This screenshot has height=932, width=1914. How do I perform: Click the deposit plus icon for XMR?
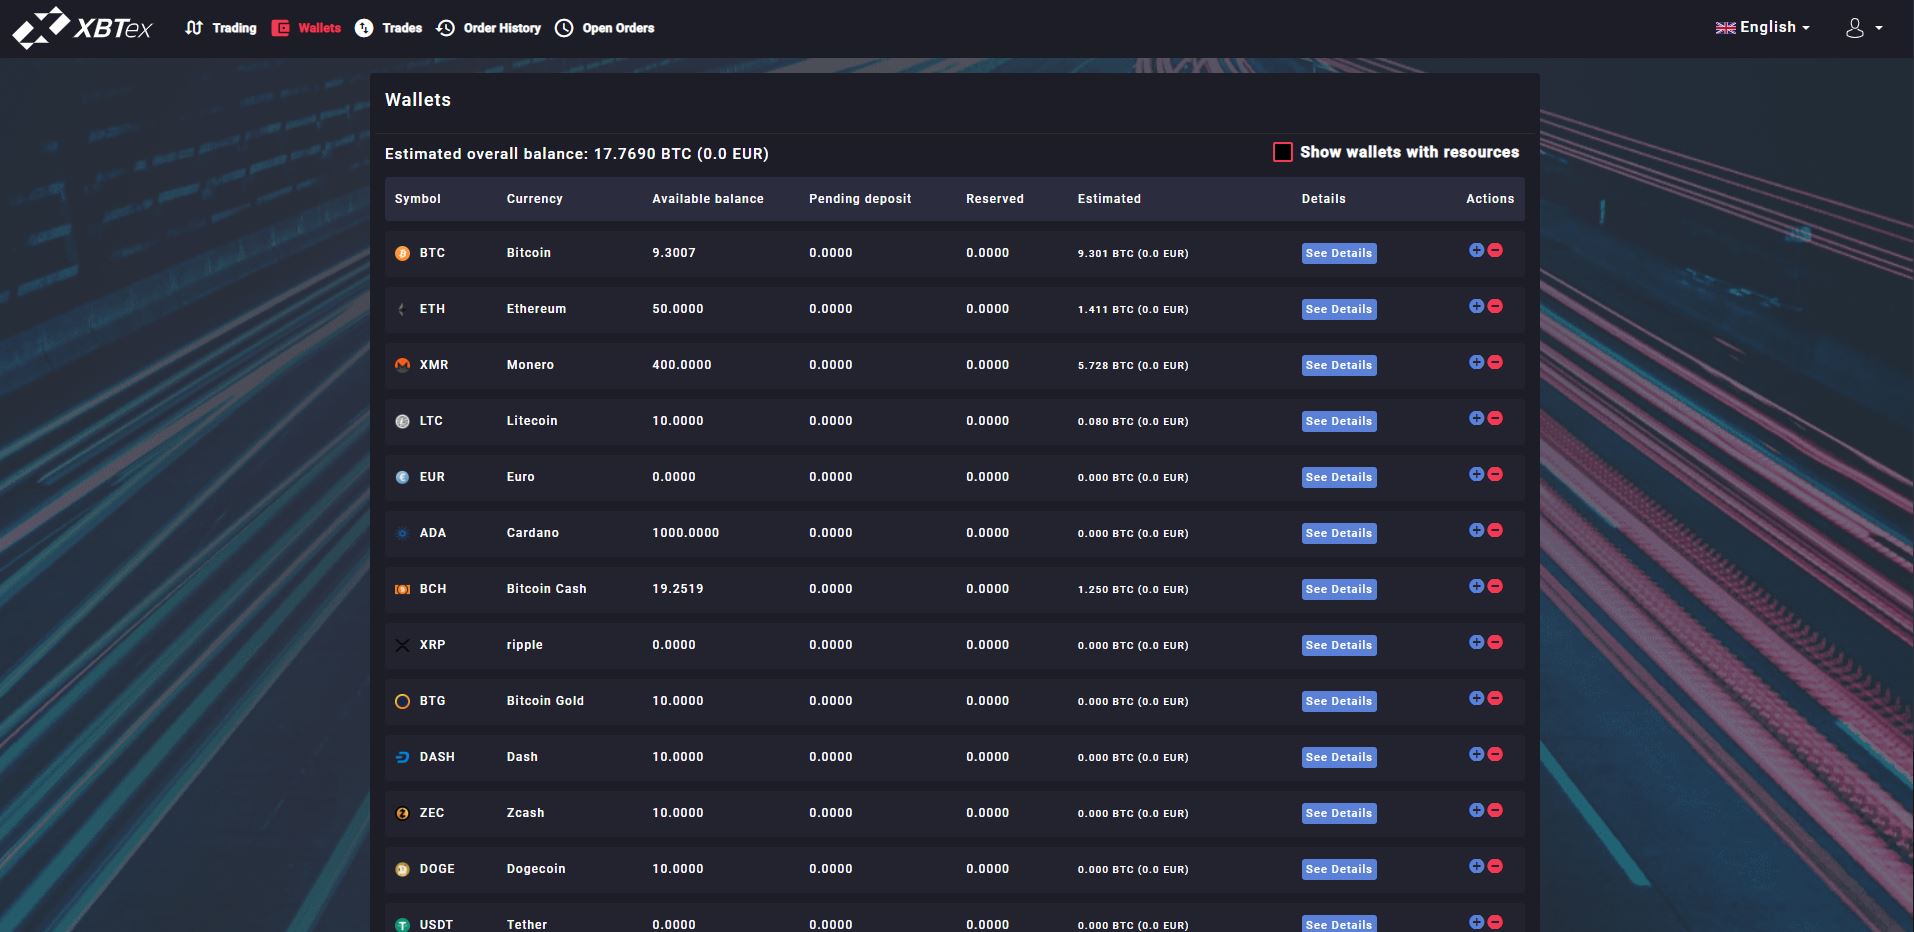[1476, 362]
